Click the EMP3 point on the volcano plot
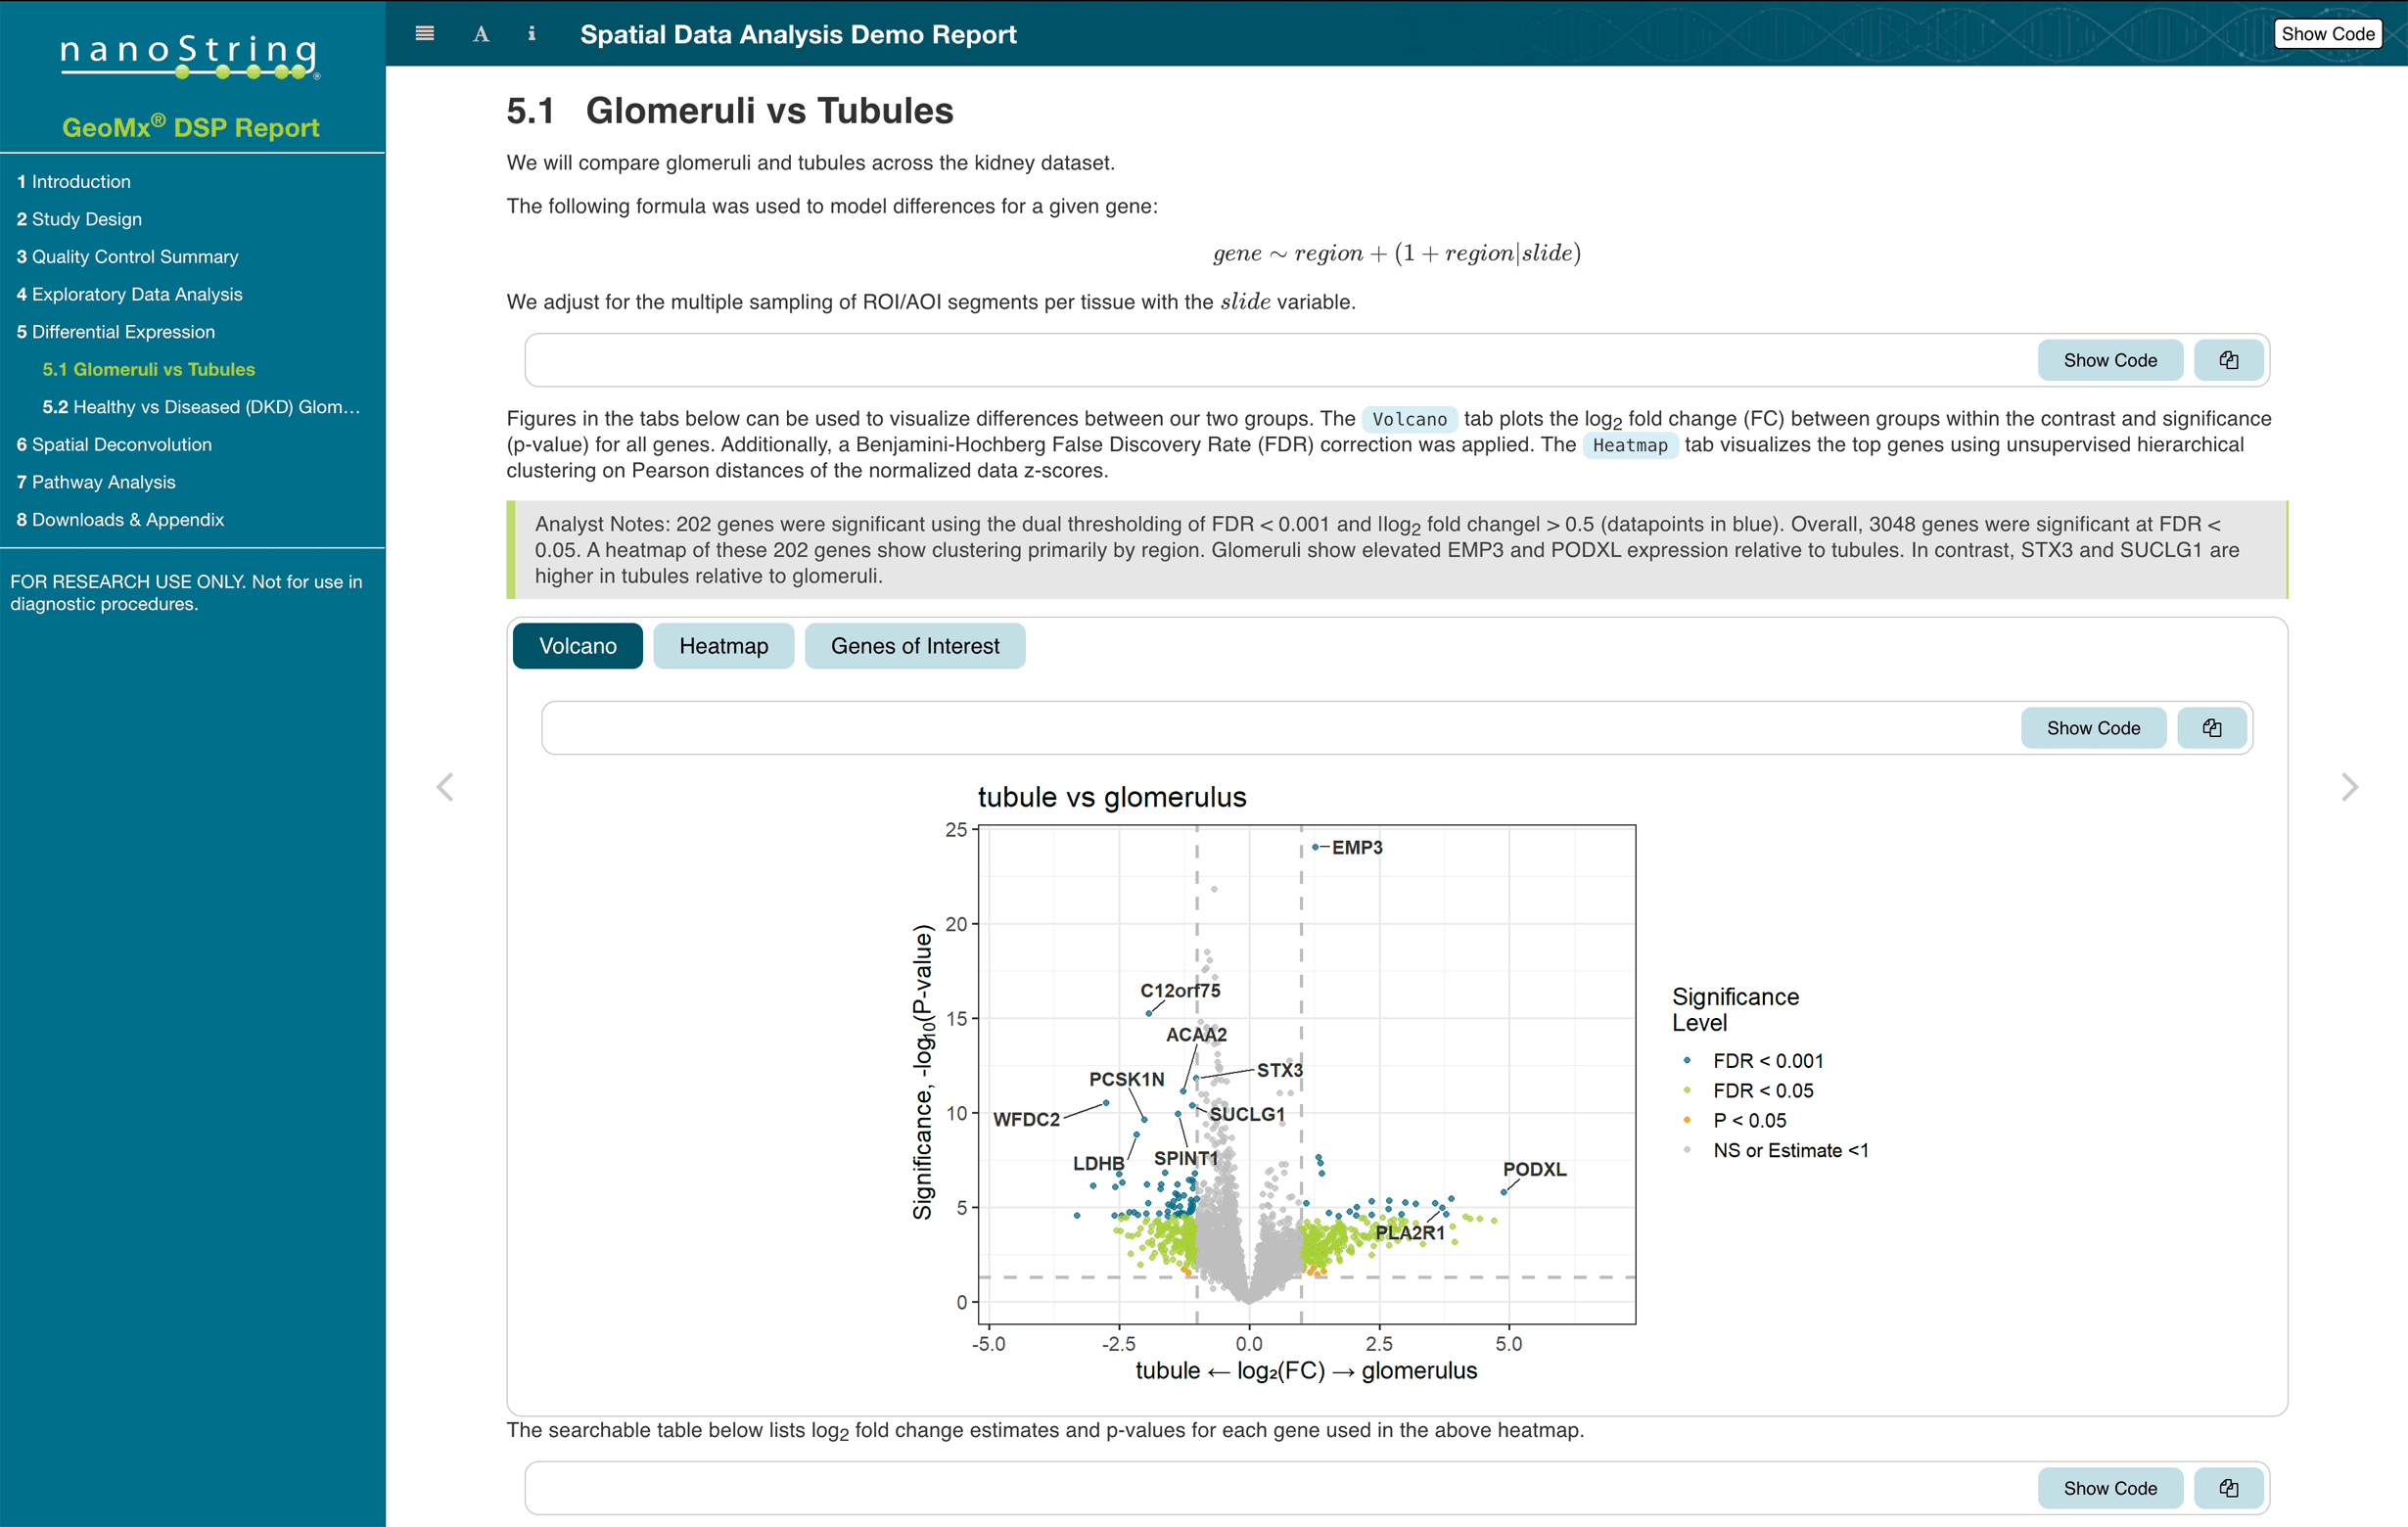The height and width of the screenshot is (1527, 2408). click(1317, 847)
